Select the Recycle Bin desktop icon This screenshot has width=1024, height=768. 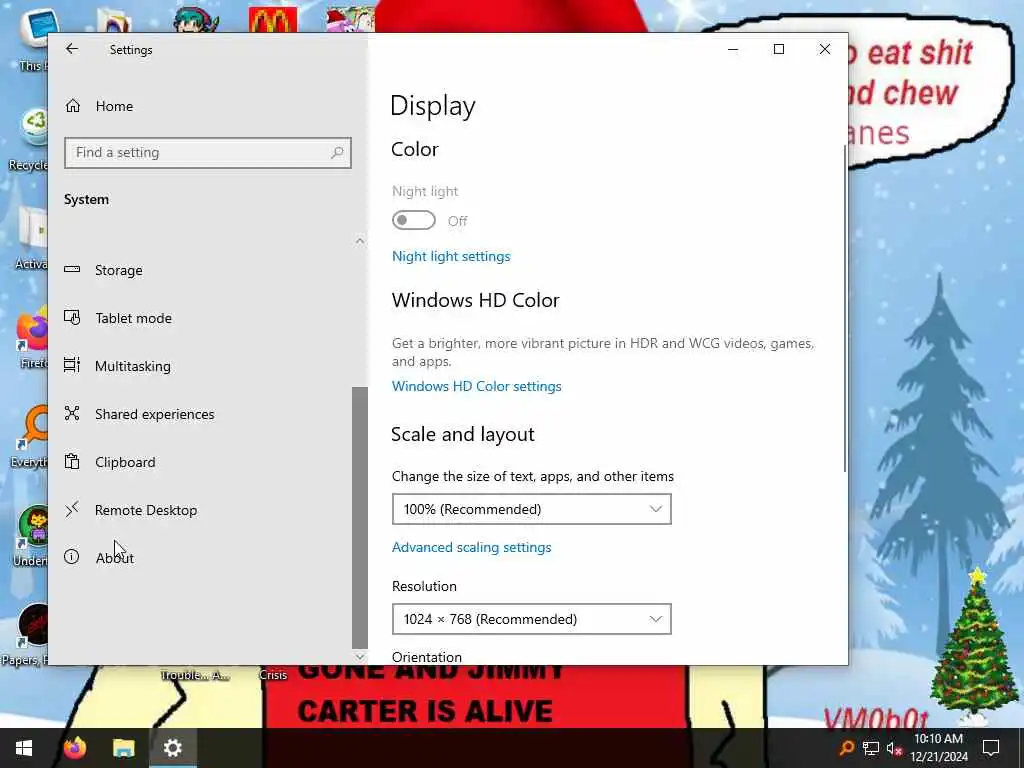click(x=31, y=140)
